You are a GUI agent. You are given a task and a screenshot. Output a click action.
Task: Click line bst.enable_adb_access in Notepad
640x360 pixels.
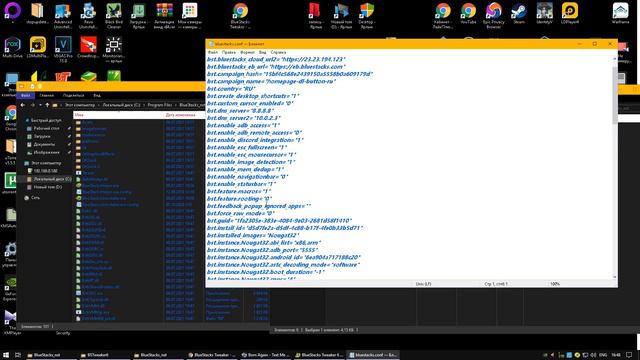(x=243, y=125)
